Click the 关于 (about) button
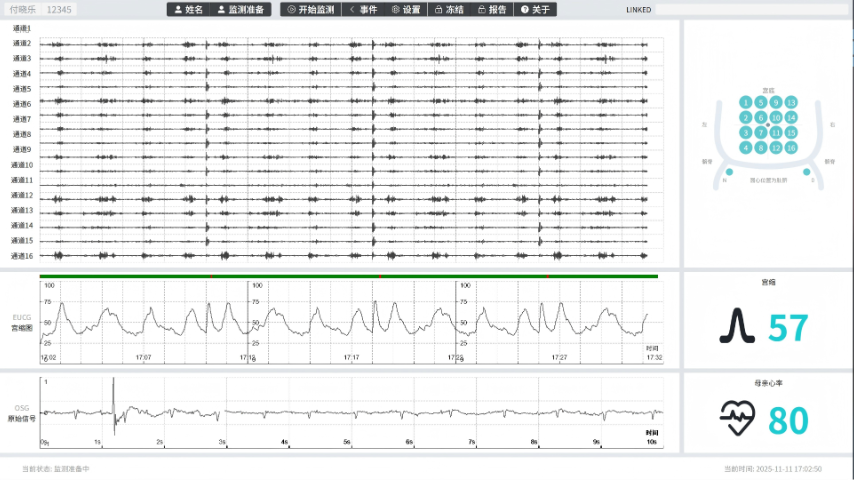The width and height of the screenshot is (854, 480). (x=535, y=9)
